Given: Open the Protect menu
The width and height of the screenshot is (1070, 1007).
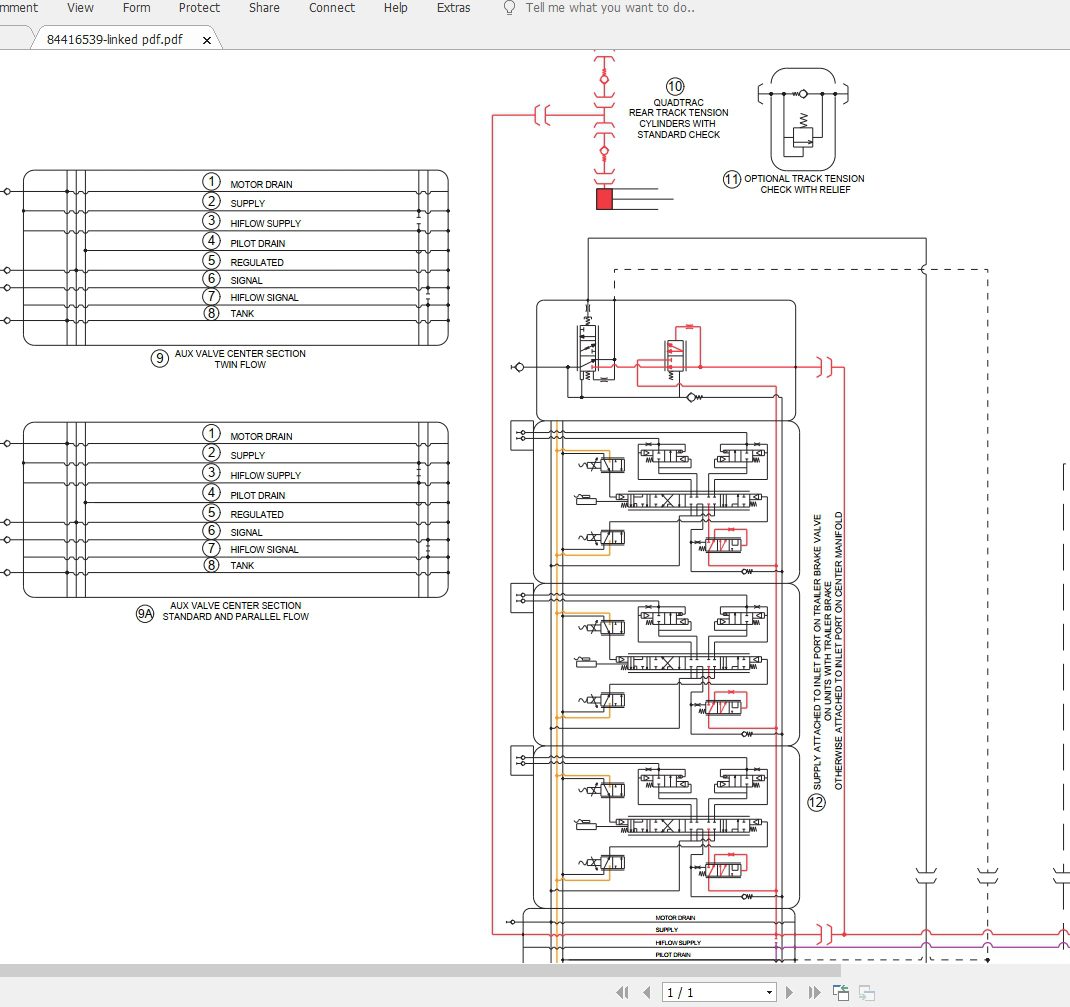Looking at the screenshot, I should pos(199,8).
